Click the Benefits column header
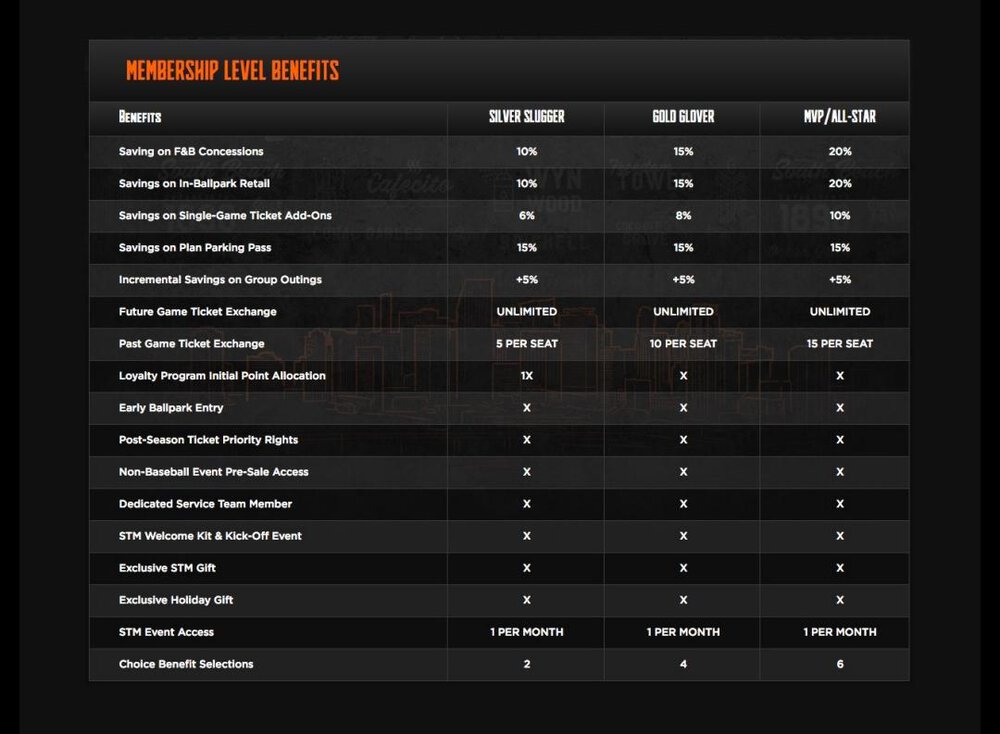The width and height of the screenshot is (1000, 734). click(x=140, y=117)
